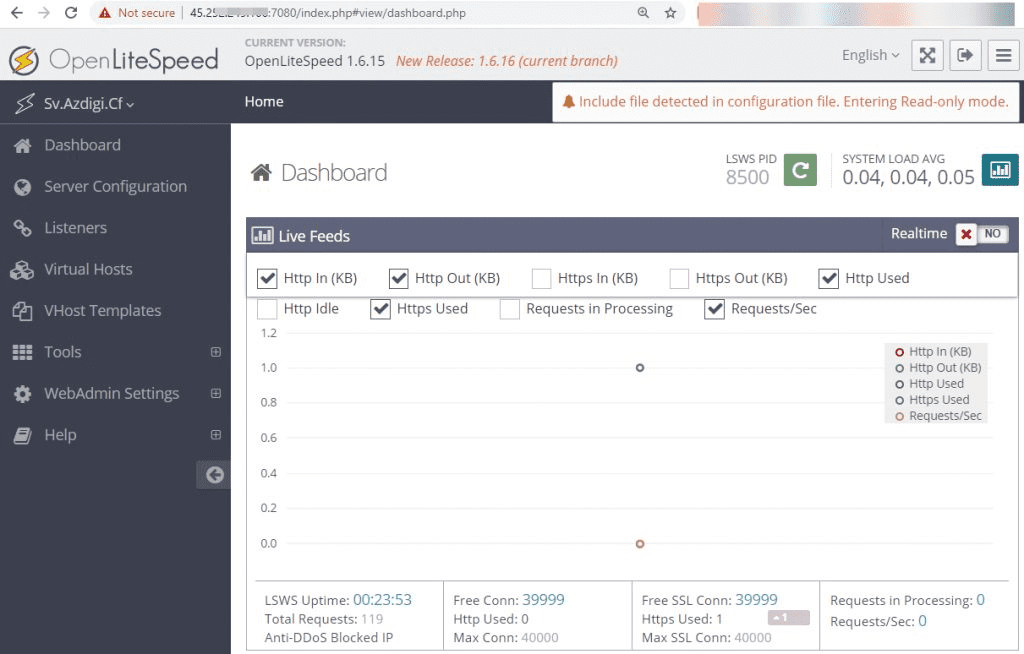Click the Dashboard home icon in sidebar

click(22, 145)
